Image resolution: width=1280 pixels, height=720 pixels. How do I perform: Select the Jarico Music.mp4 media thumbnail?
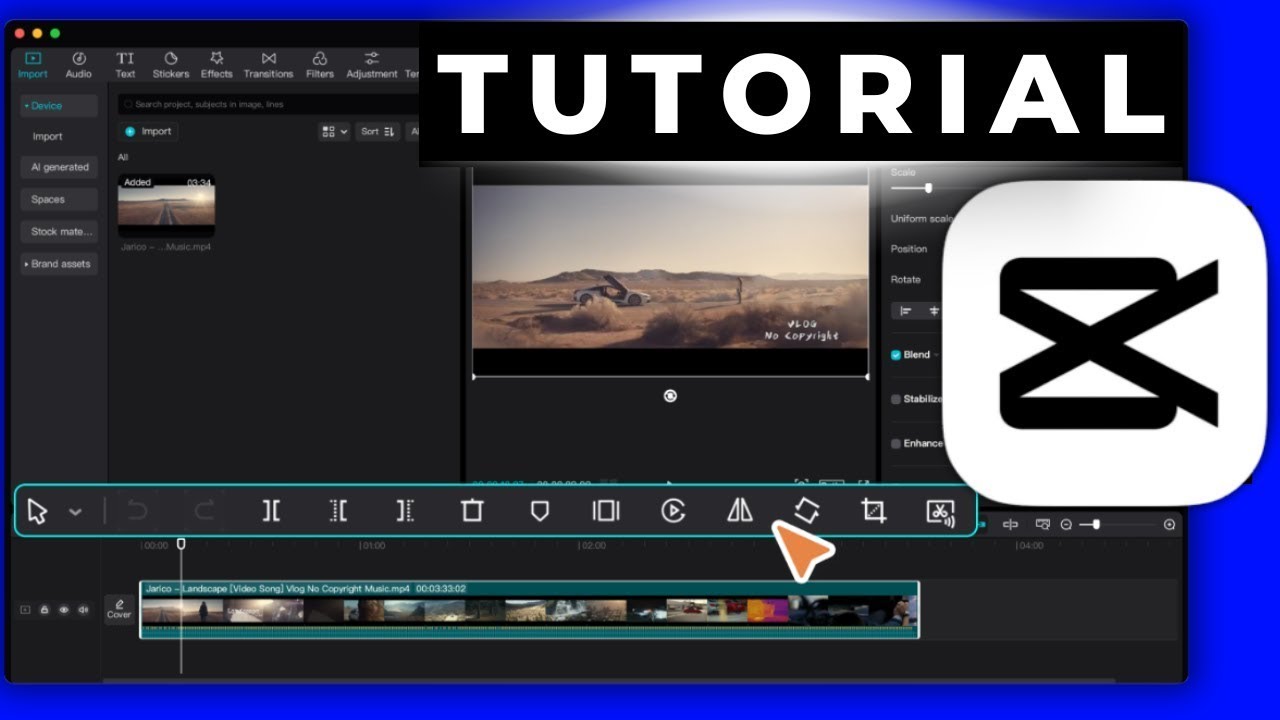tap(166, 206)
